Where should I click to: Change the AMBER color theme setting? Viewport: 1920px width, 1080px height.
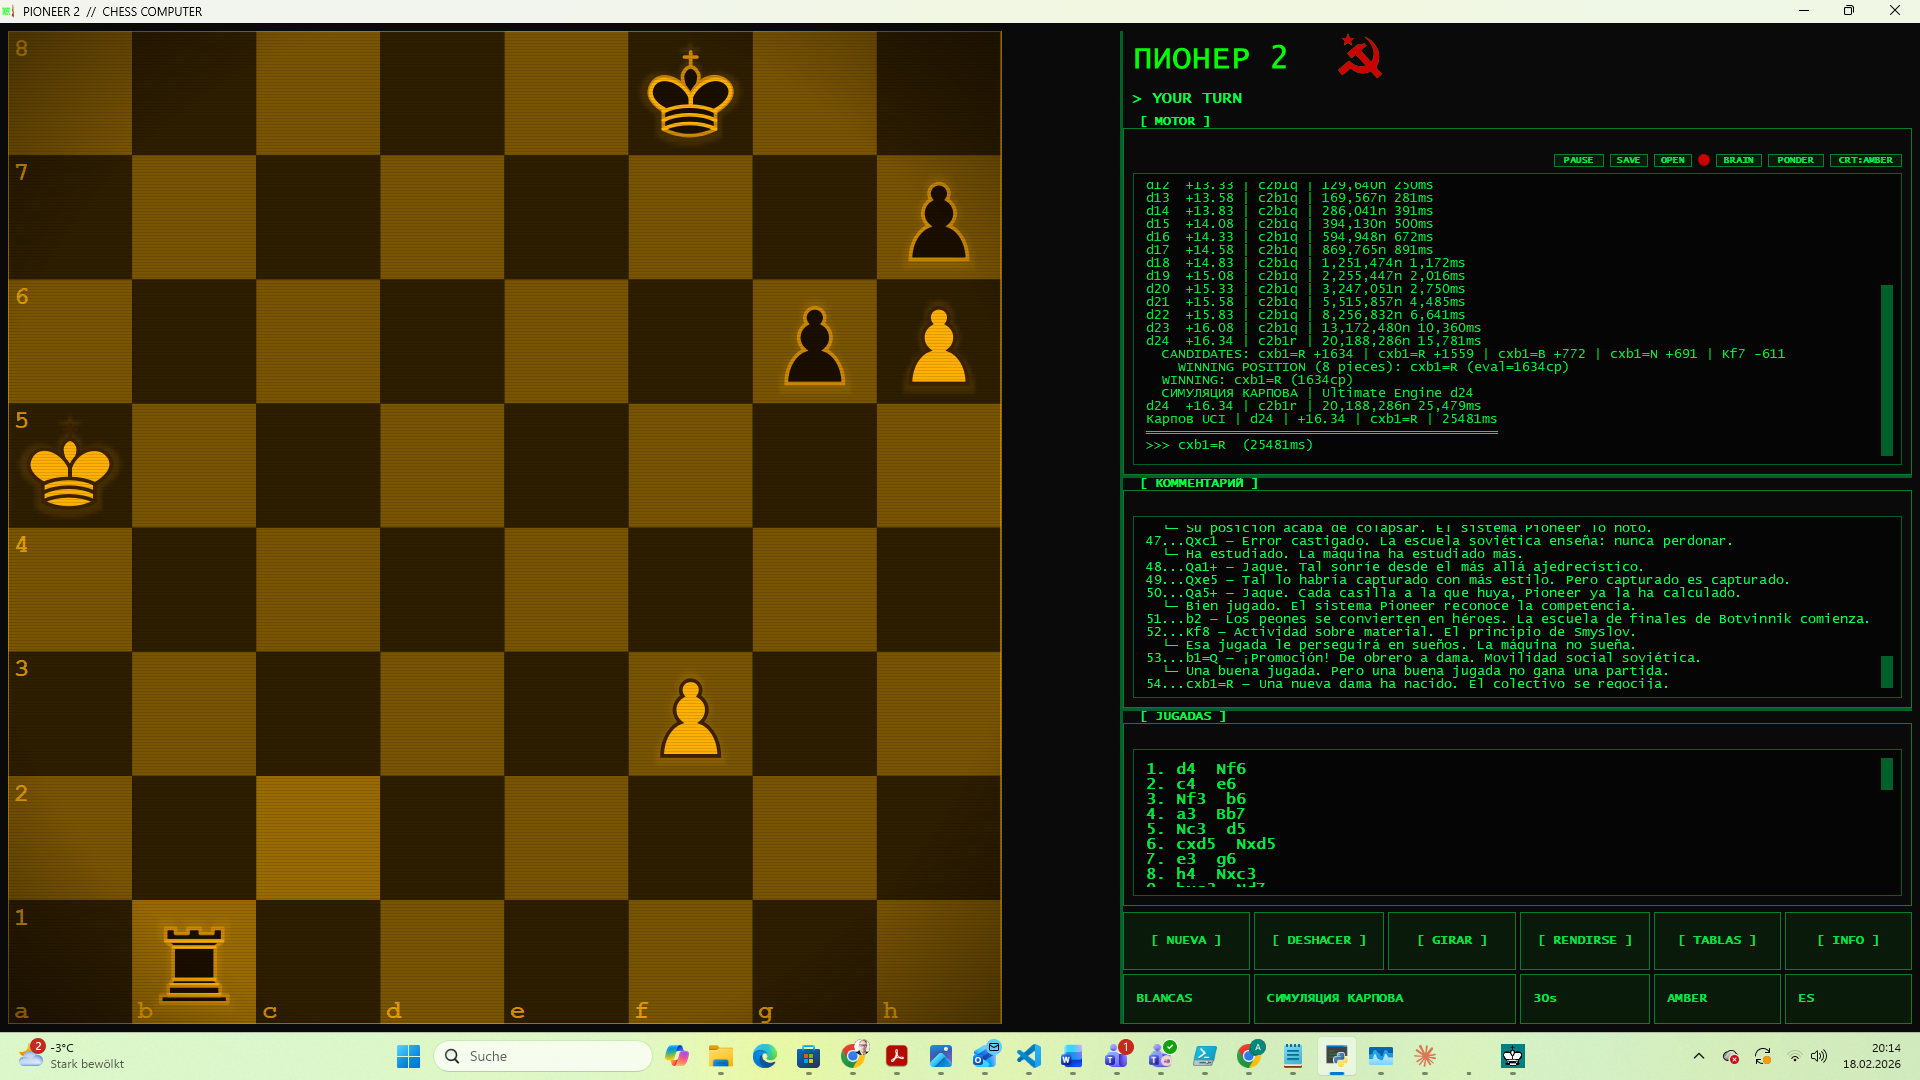pyautogui.click(x=1717, y=998)
